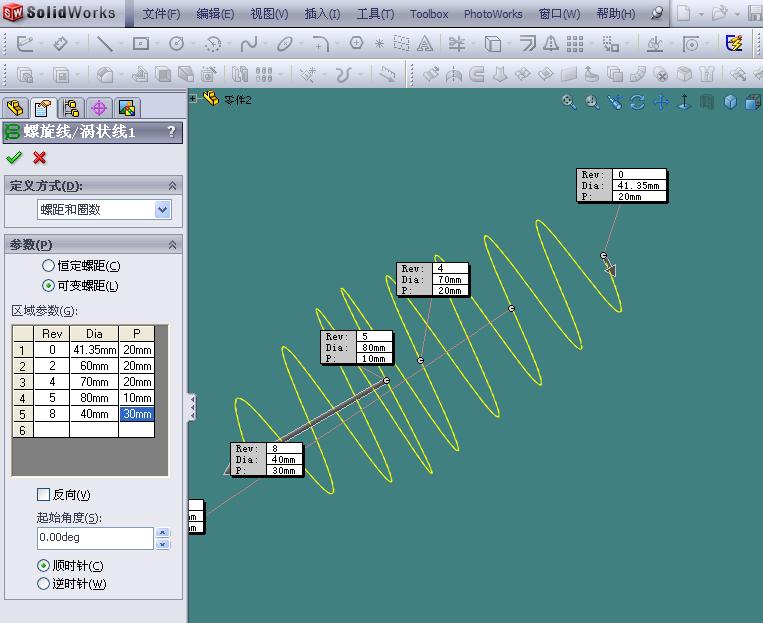Select the Spline sketch tool
The height and width of the screenshot is (623, 763).
pos(249,44)
